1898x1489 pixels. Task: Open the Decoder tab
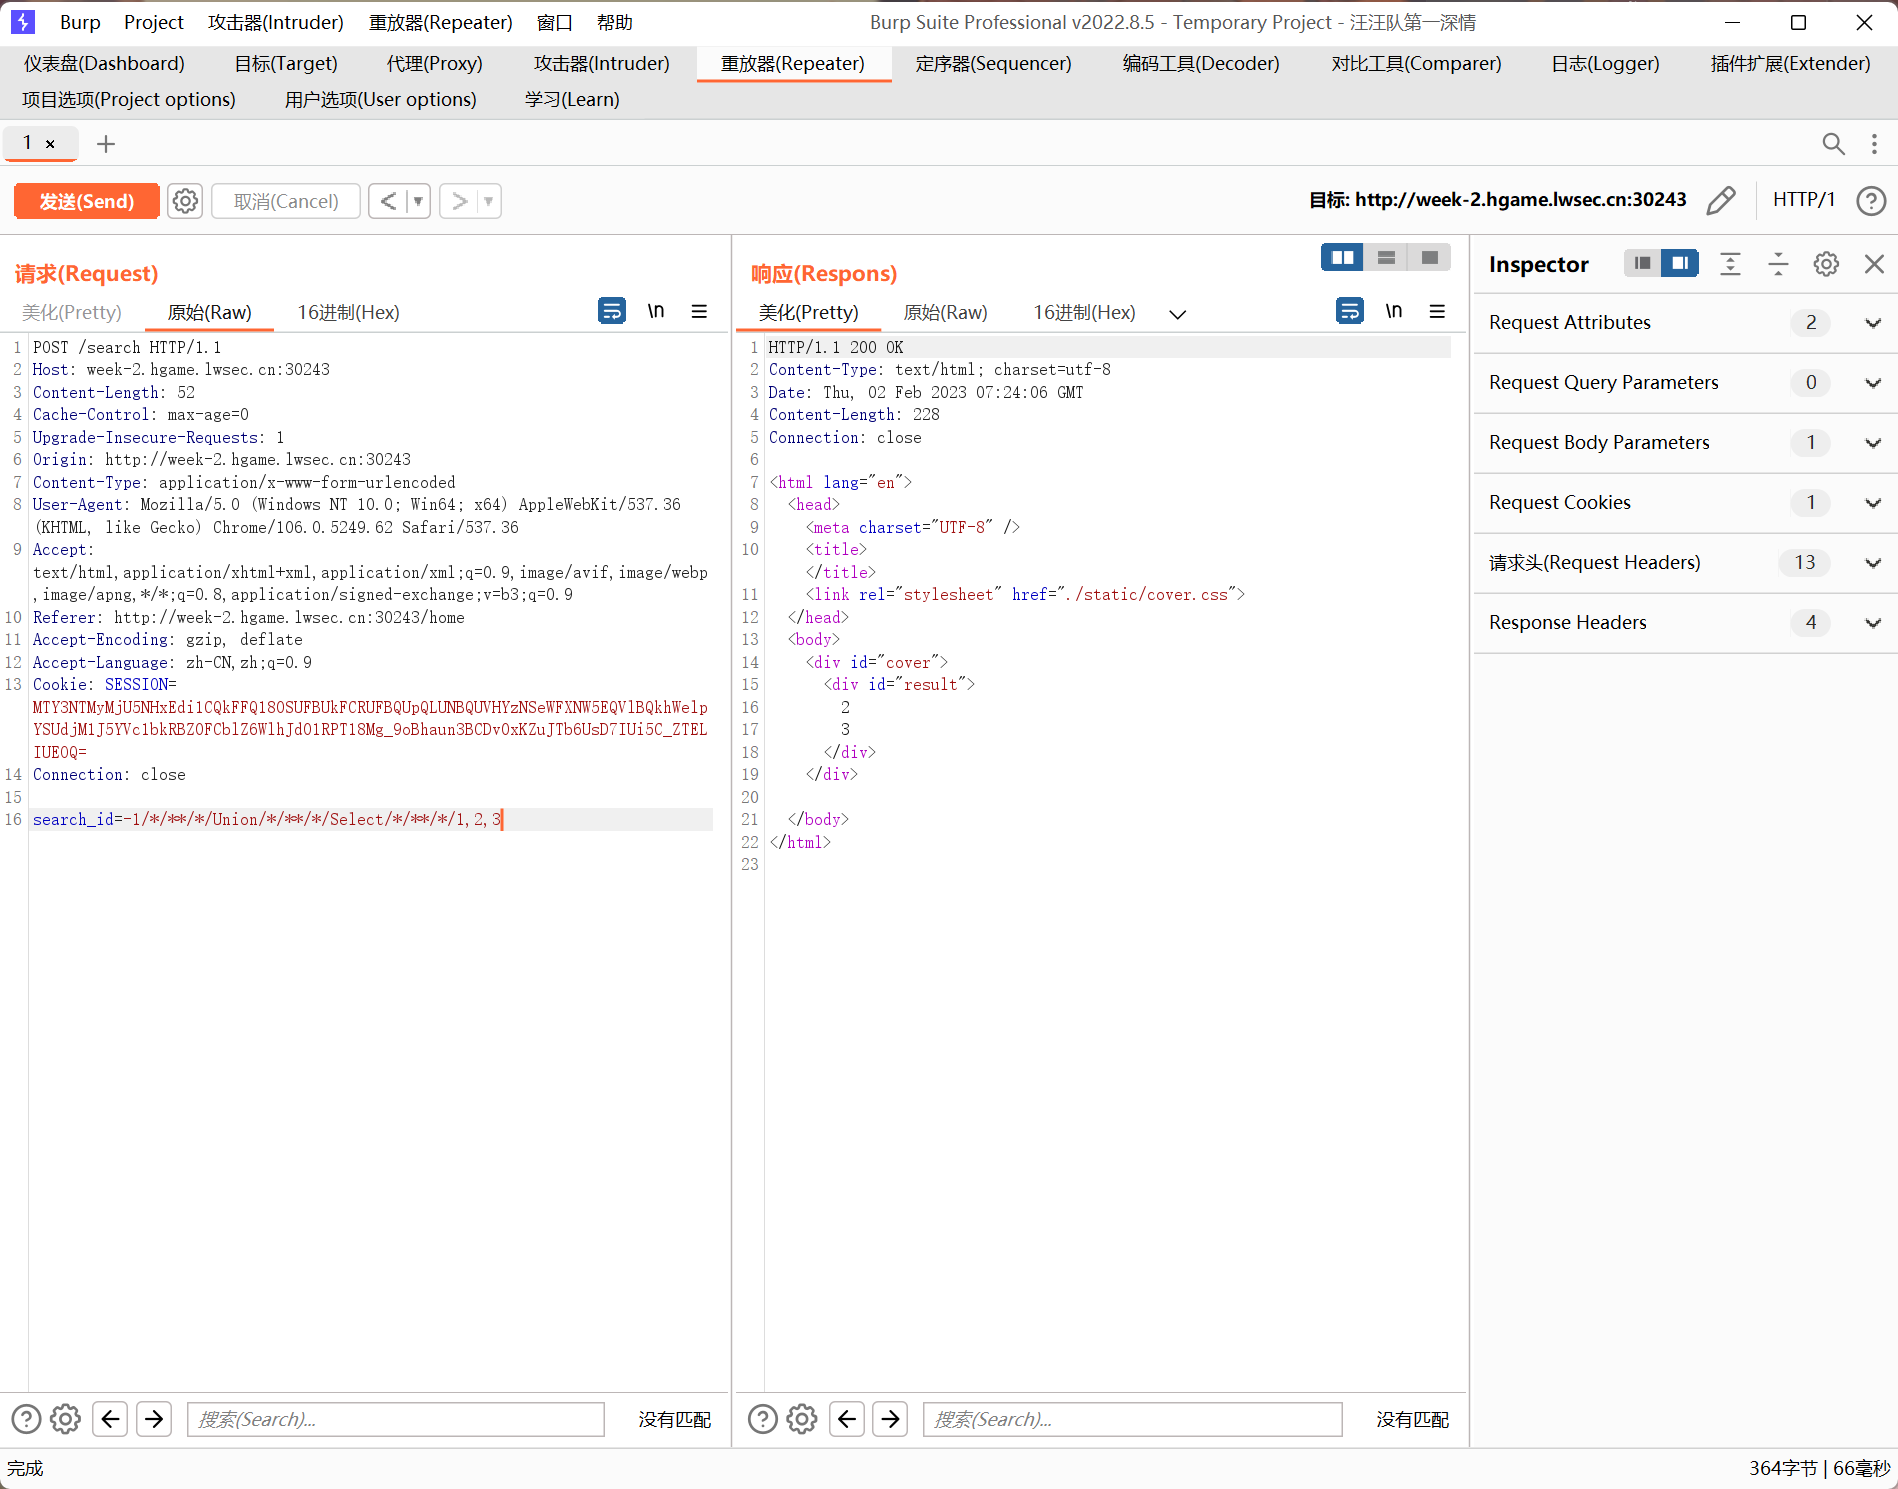pos(1201,63)
